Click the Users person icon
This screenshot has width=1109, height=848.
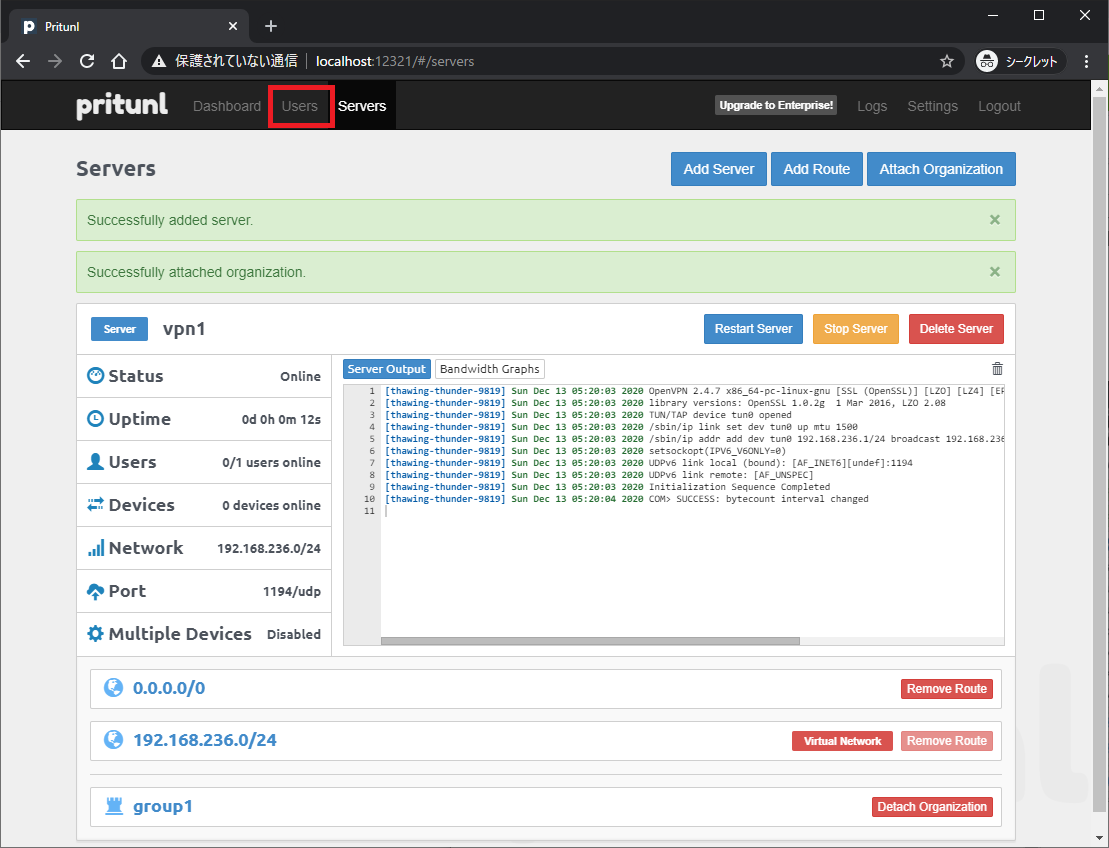pos(95,462)
